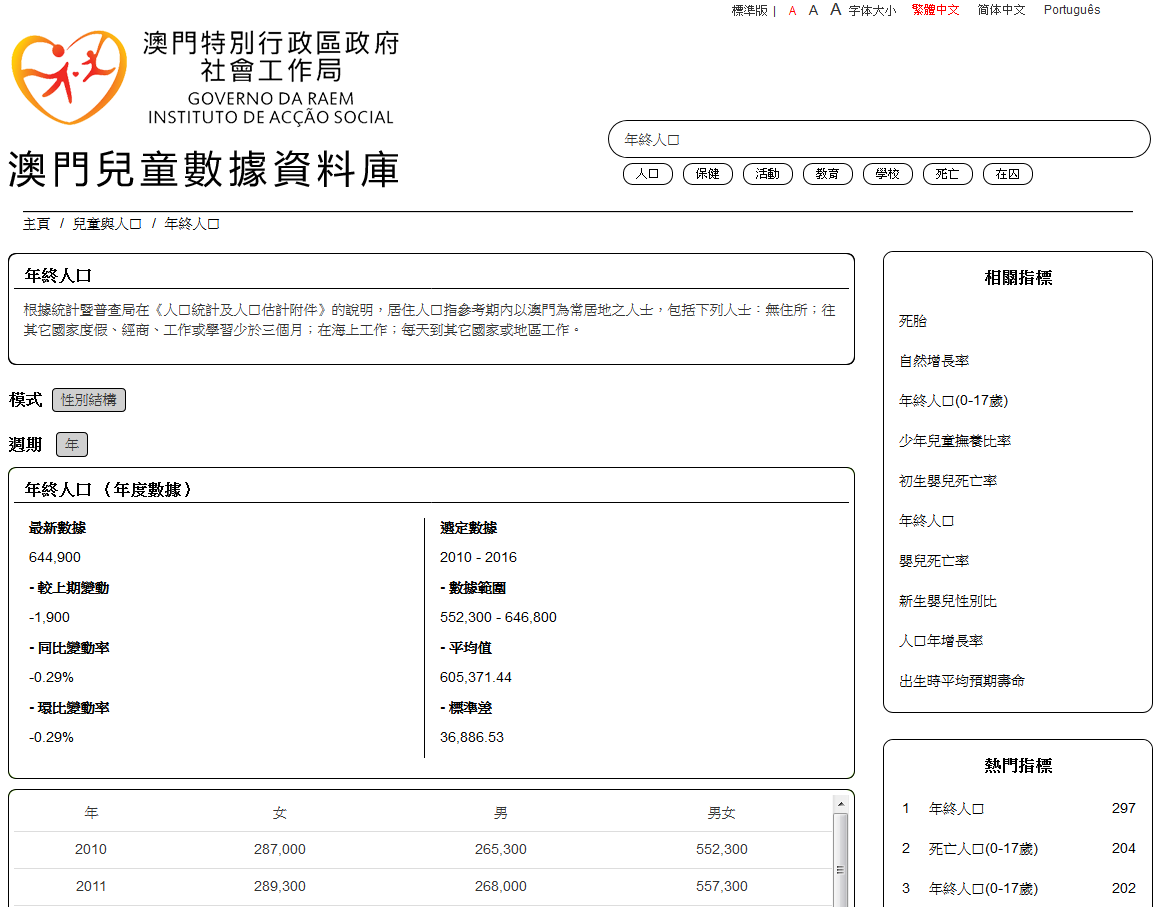The image size is (1164, 907).
Task: Go to 主頁 in breadcrumb
Action: (36, 224)
